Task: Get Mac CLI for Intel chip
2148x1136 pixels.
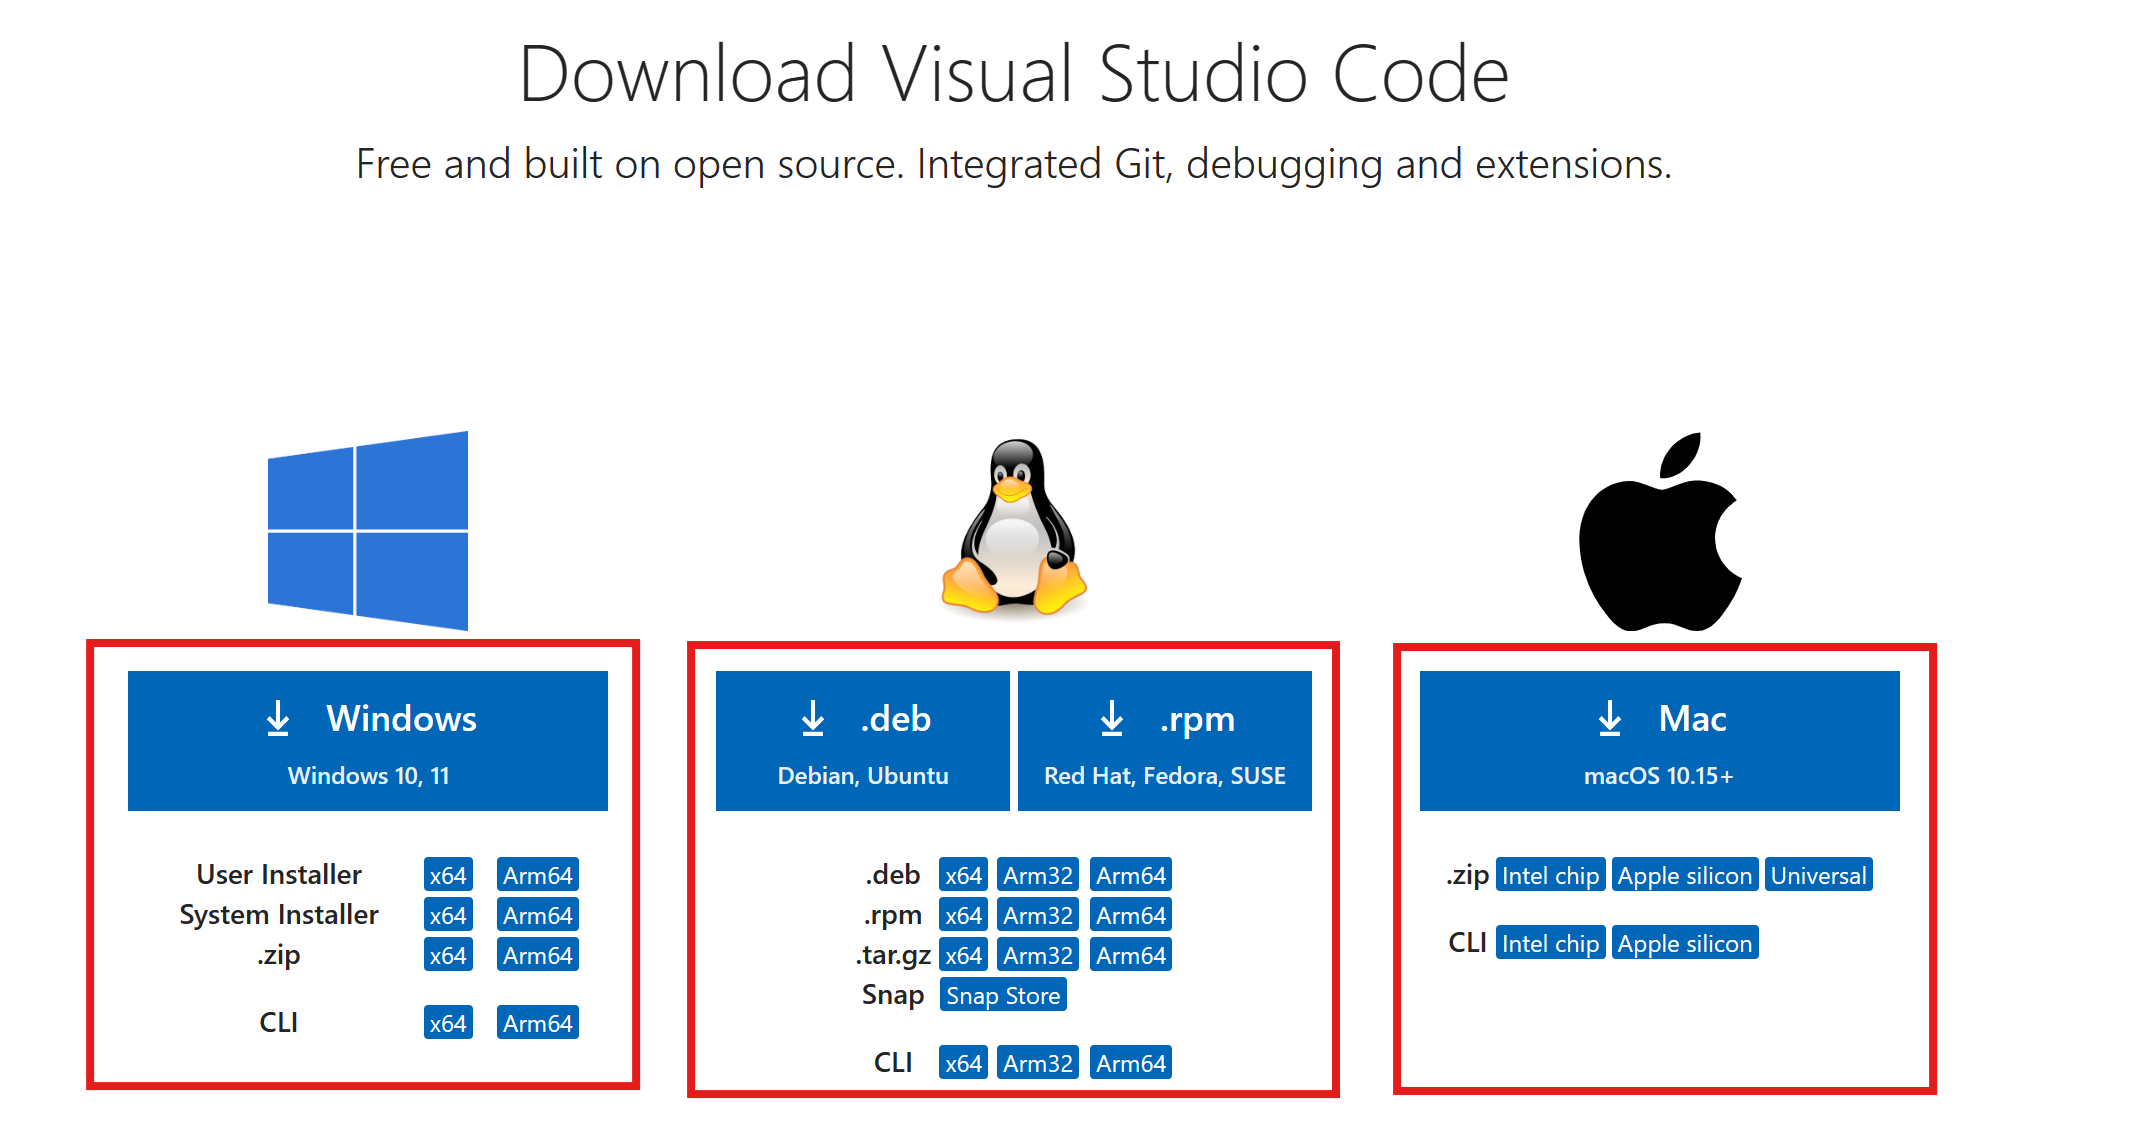Action: [1550, 943]
